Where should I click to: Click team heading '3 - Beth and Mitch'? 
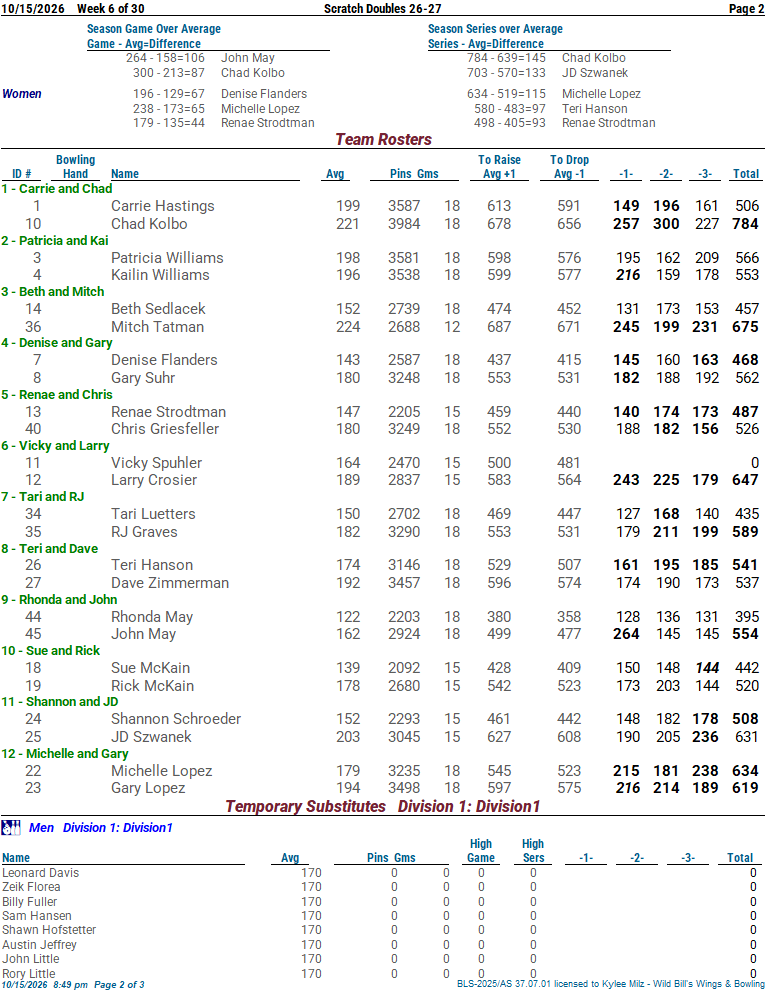pyautogui.click(x=53, y=291)
